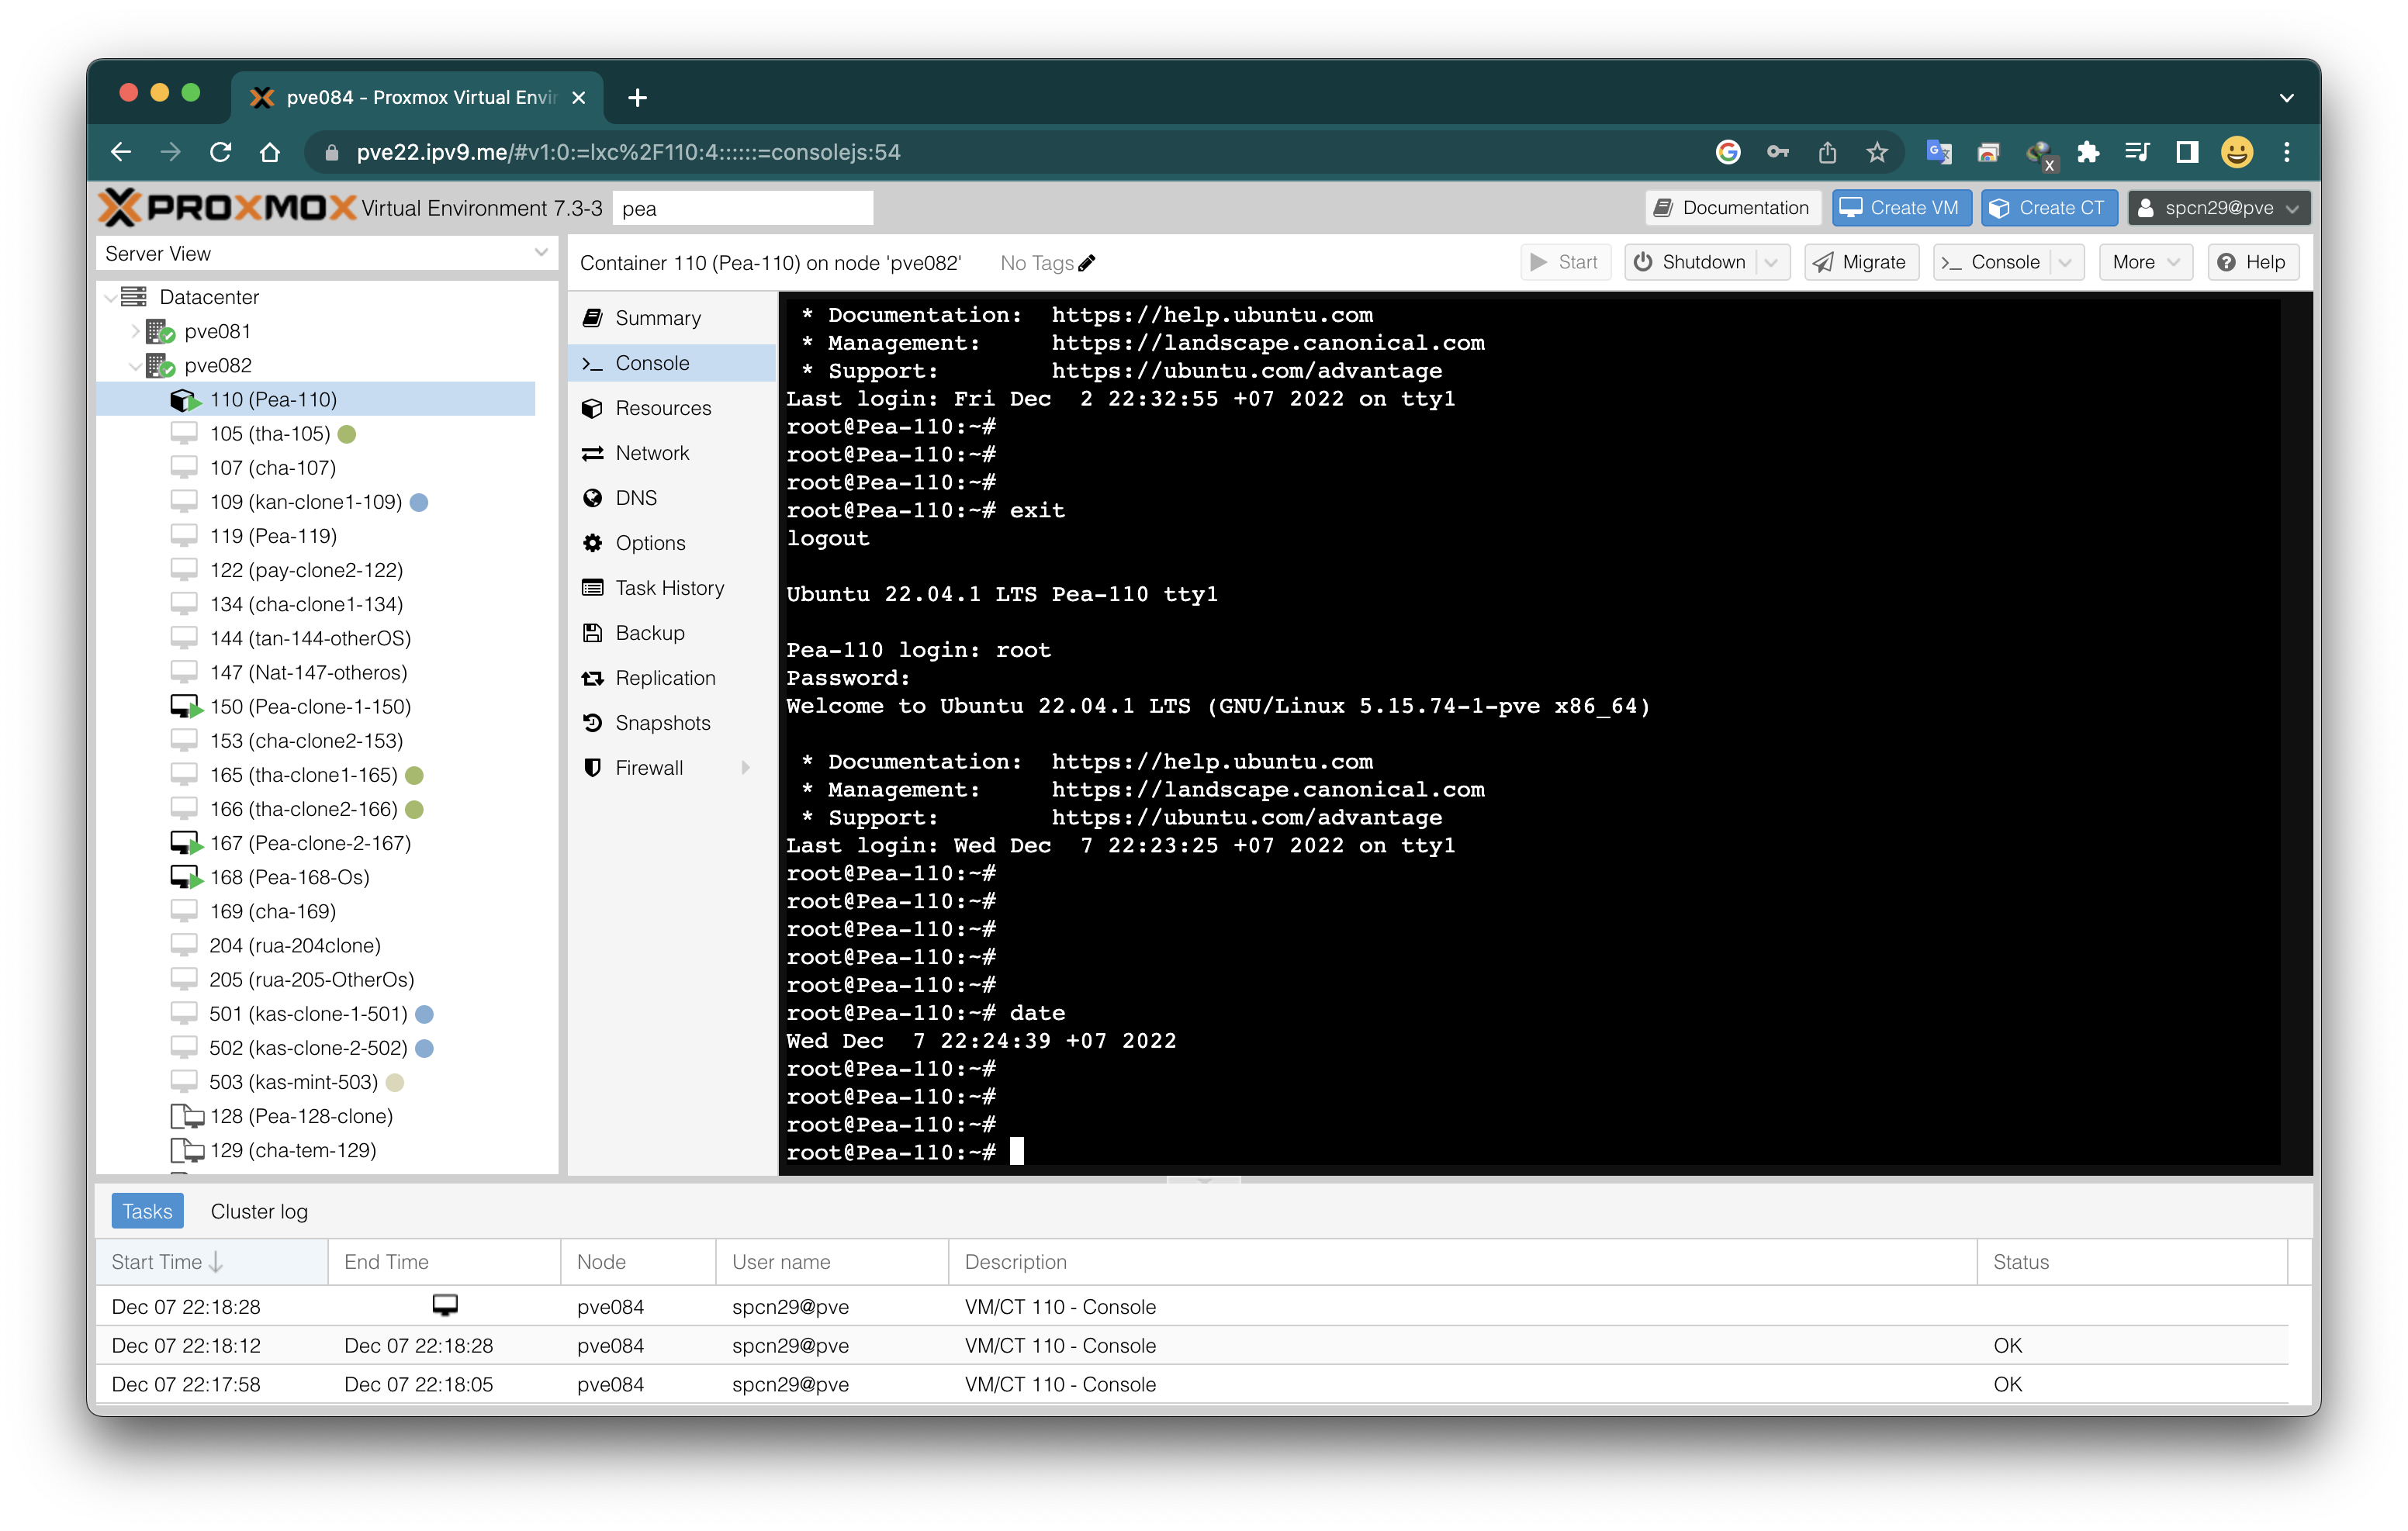The width and height of the screenshot is (2408, 1531).
Task: Open media control extension icon
Action: 2137,152
